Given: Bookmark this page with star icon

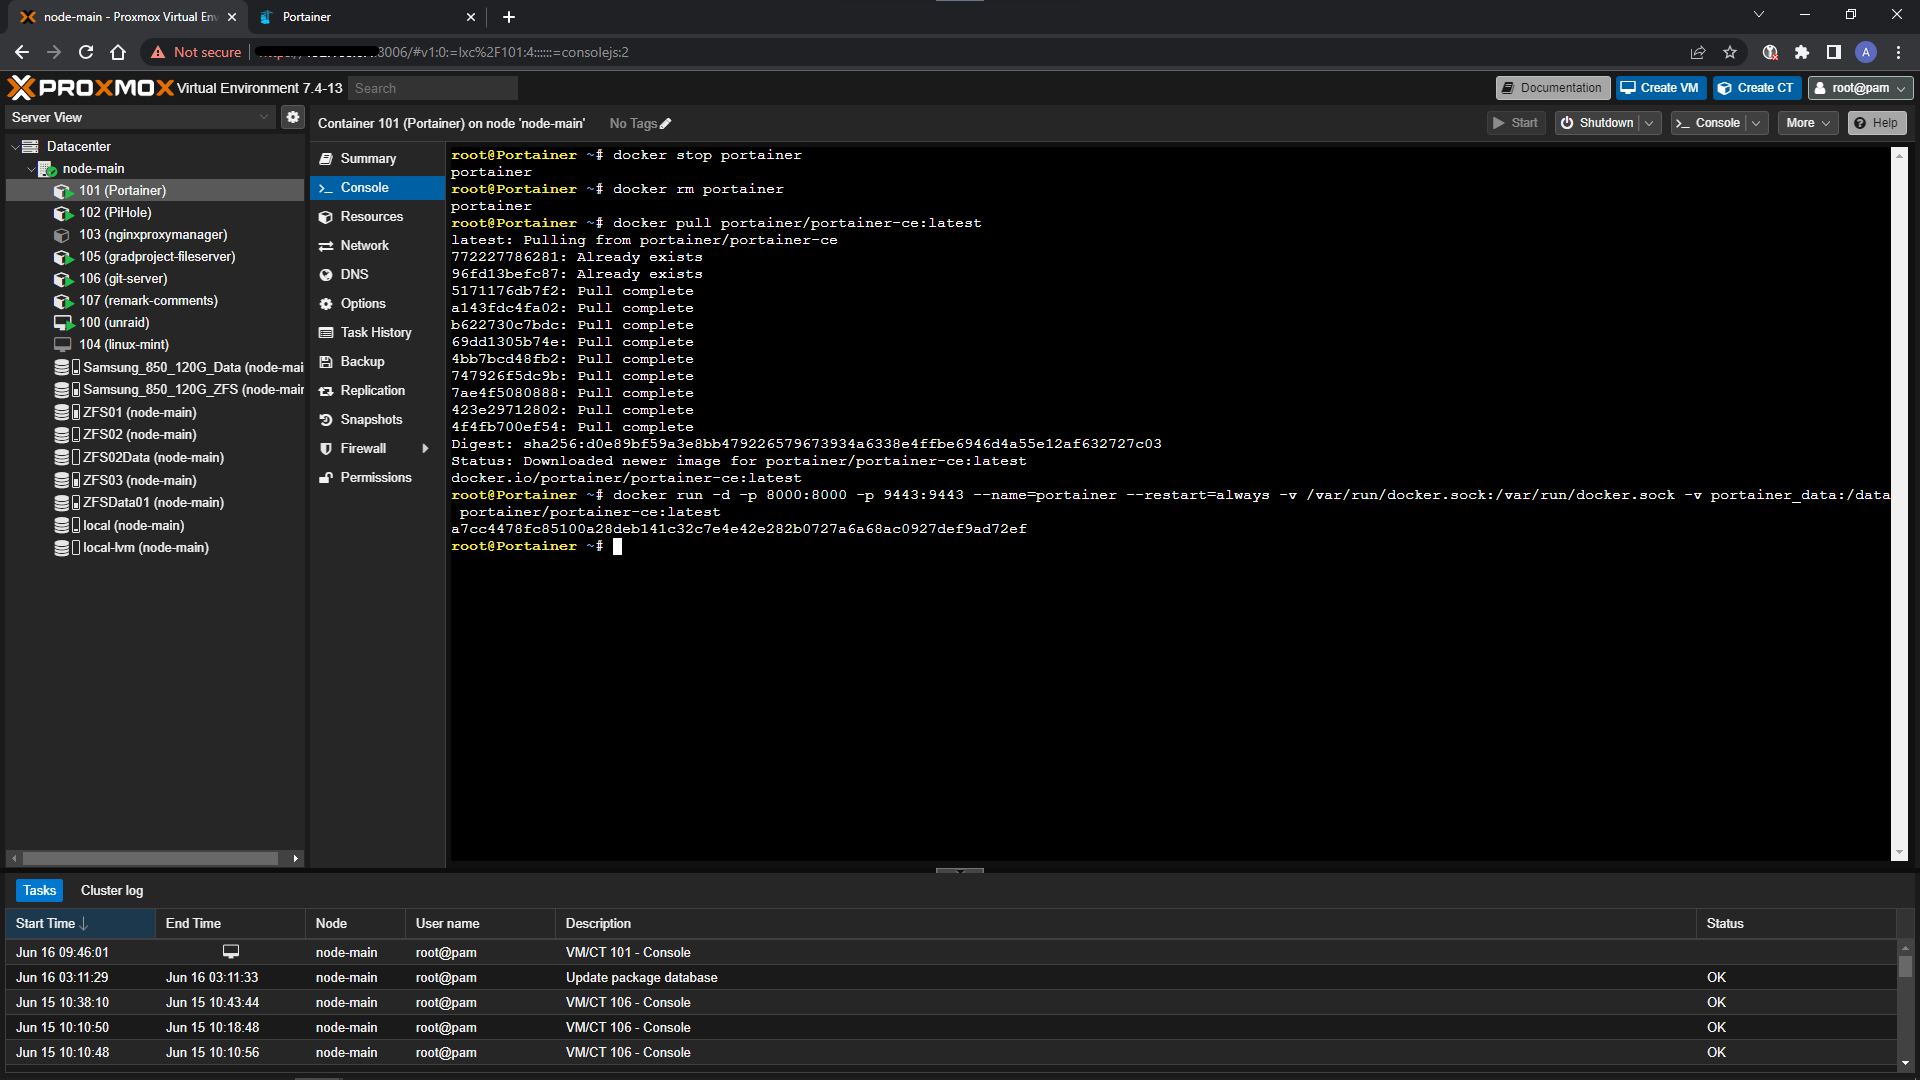Looking at the screenshot, I should click(x=1730, y=52).
